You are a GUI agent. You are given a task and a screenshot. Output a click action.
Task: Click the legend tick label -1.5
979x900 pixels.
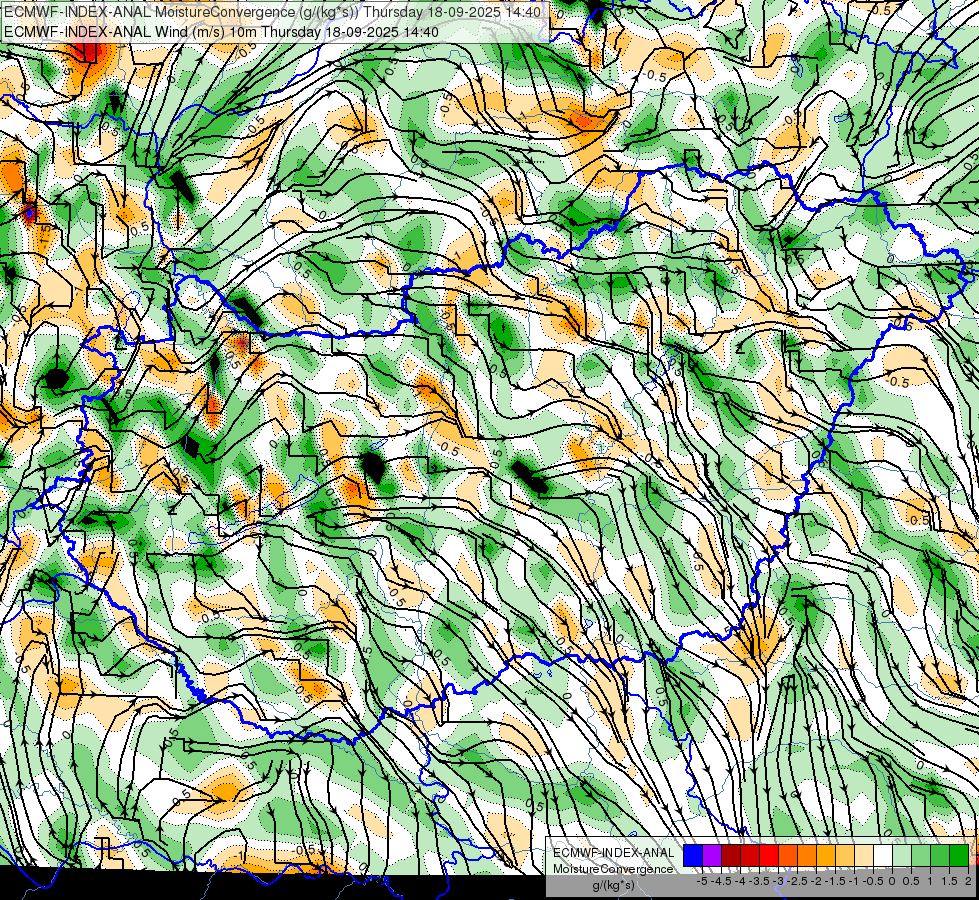click(x=835, y=881)
